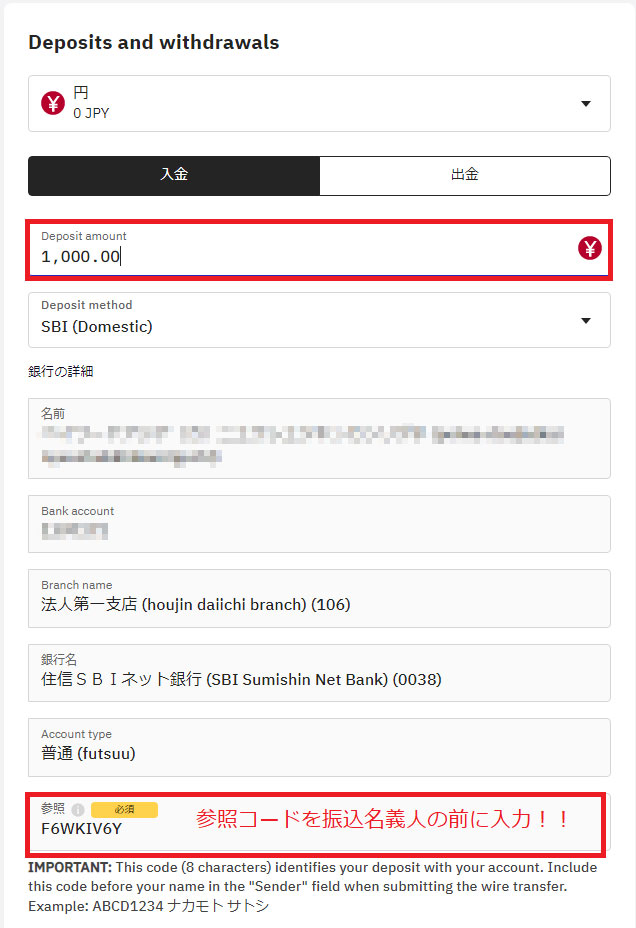Click the red yen currency icon beside 円

[x=53, y=104]
